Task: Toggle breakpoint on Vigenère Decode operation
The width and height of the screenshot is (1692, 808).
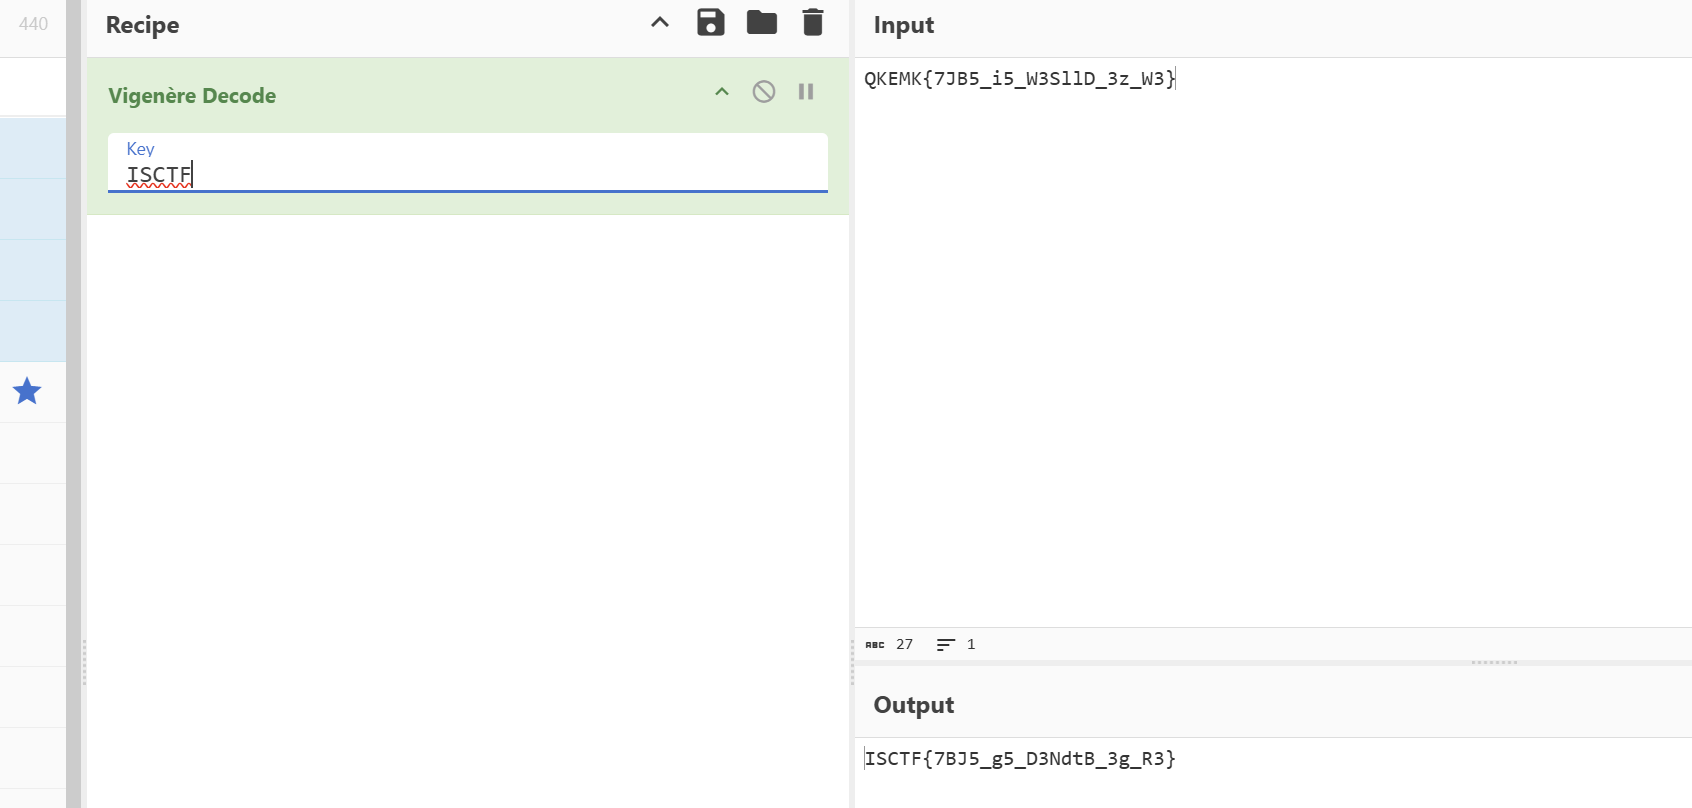Action: pyautogui.click(x=806, y=92)
